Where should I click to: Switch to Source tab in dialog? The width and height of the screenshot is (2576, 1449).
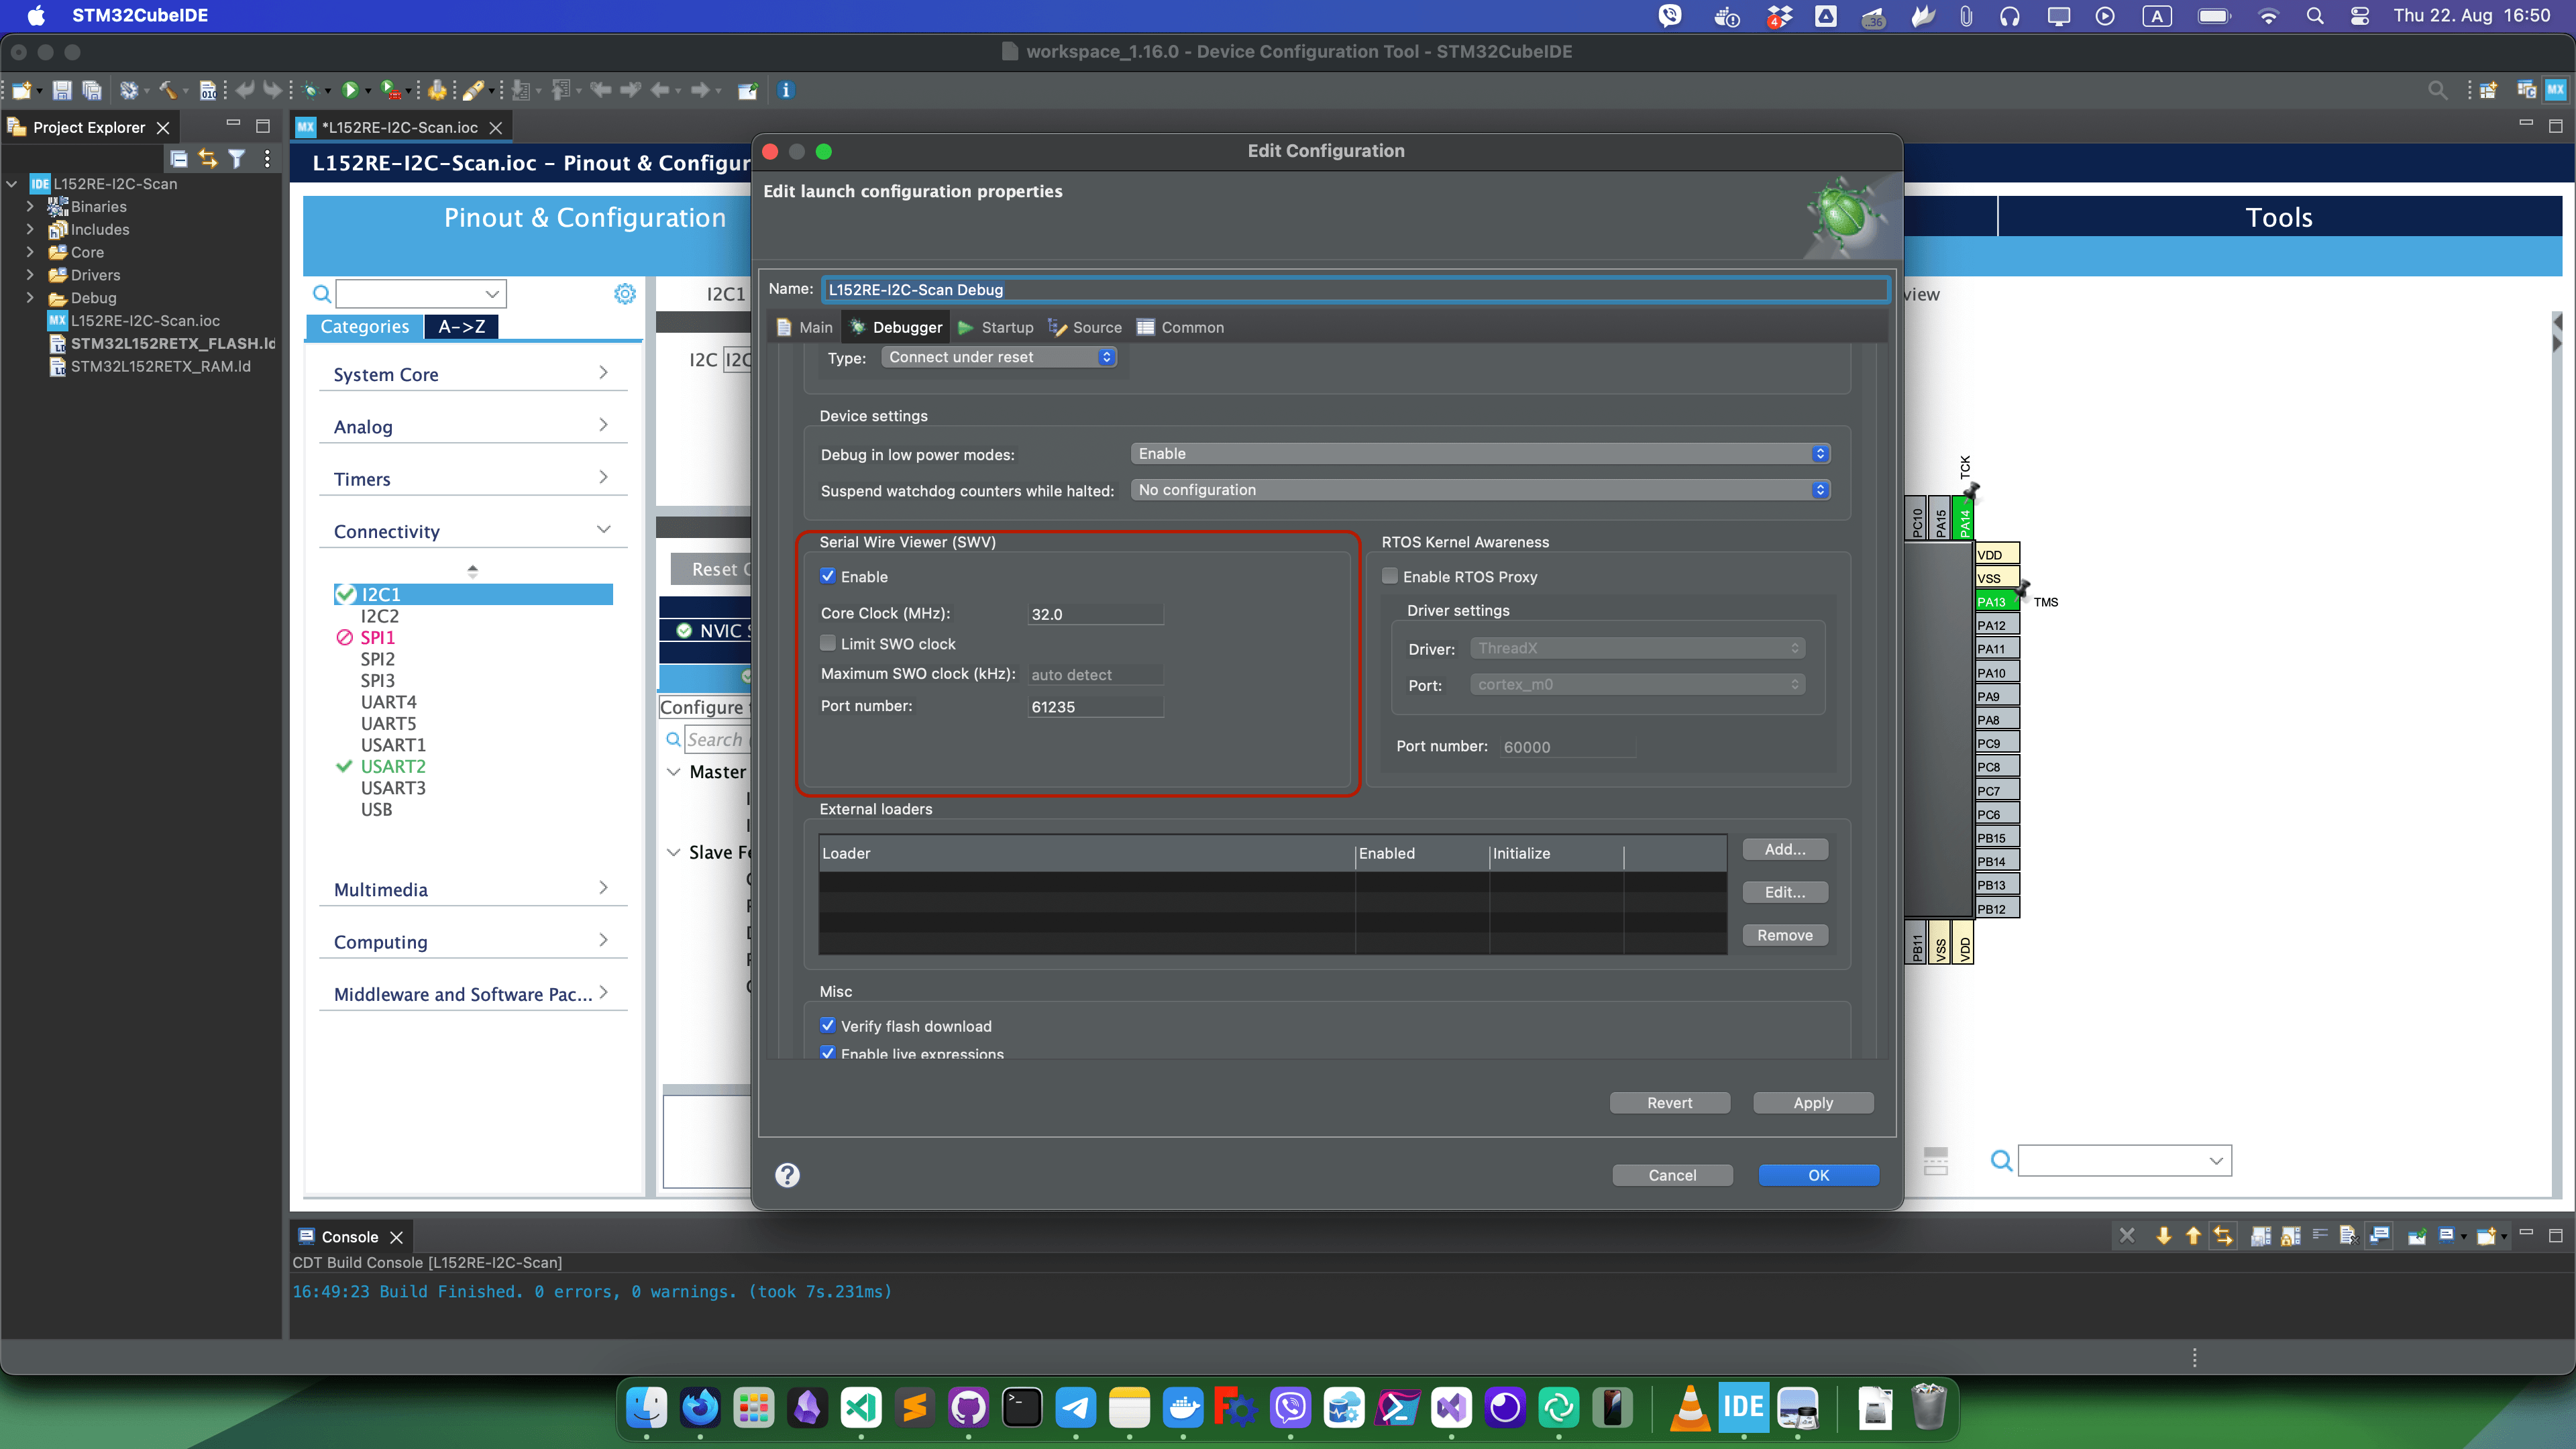1085,327
